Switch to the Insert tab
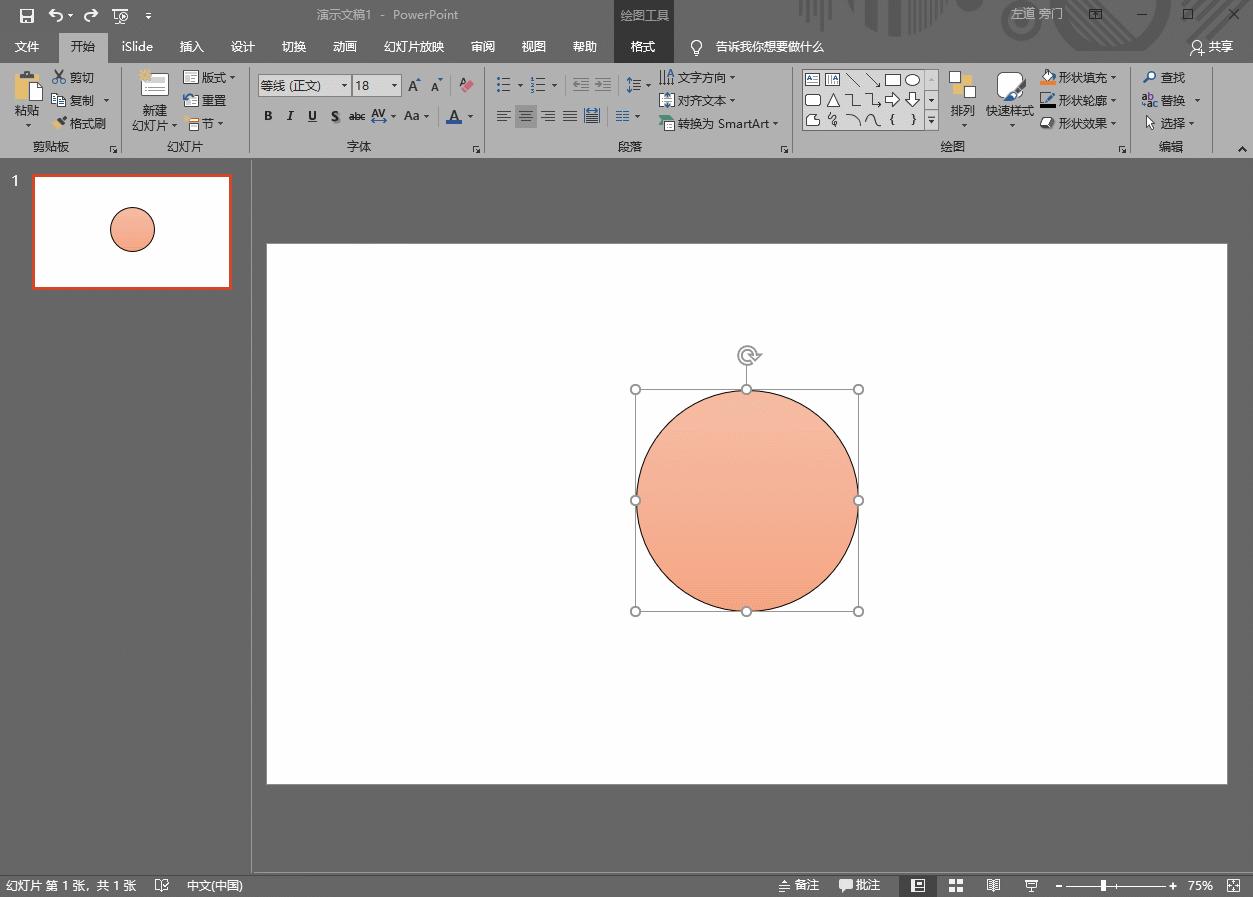The width and height of the screenshot is (1253, 897). click(191, 47)
